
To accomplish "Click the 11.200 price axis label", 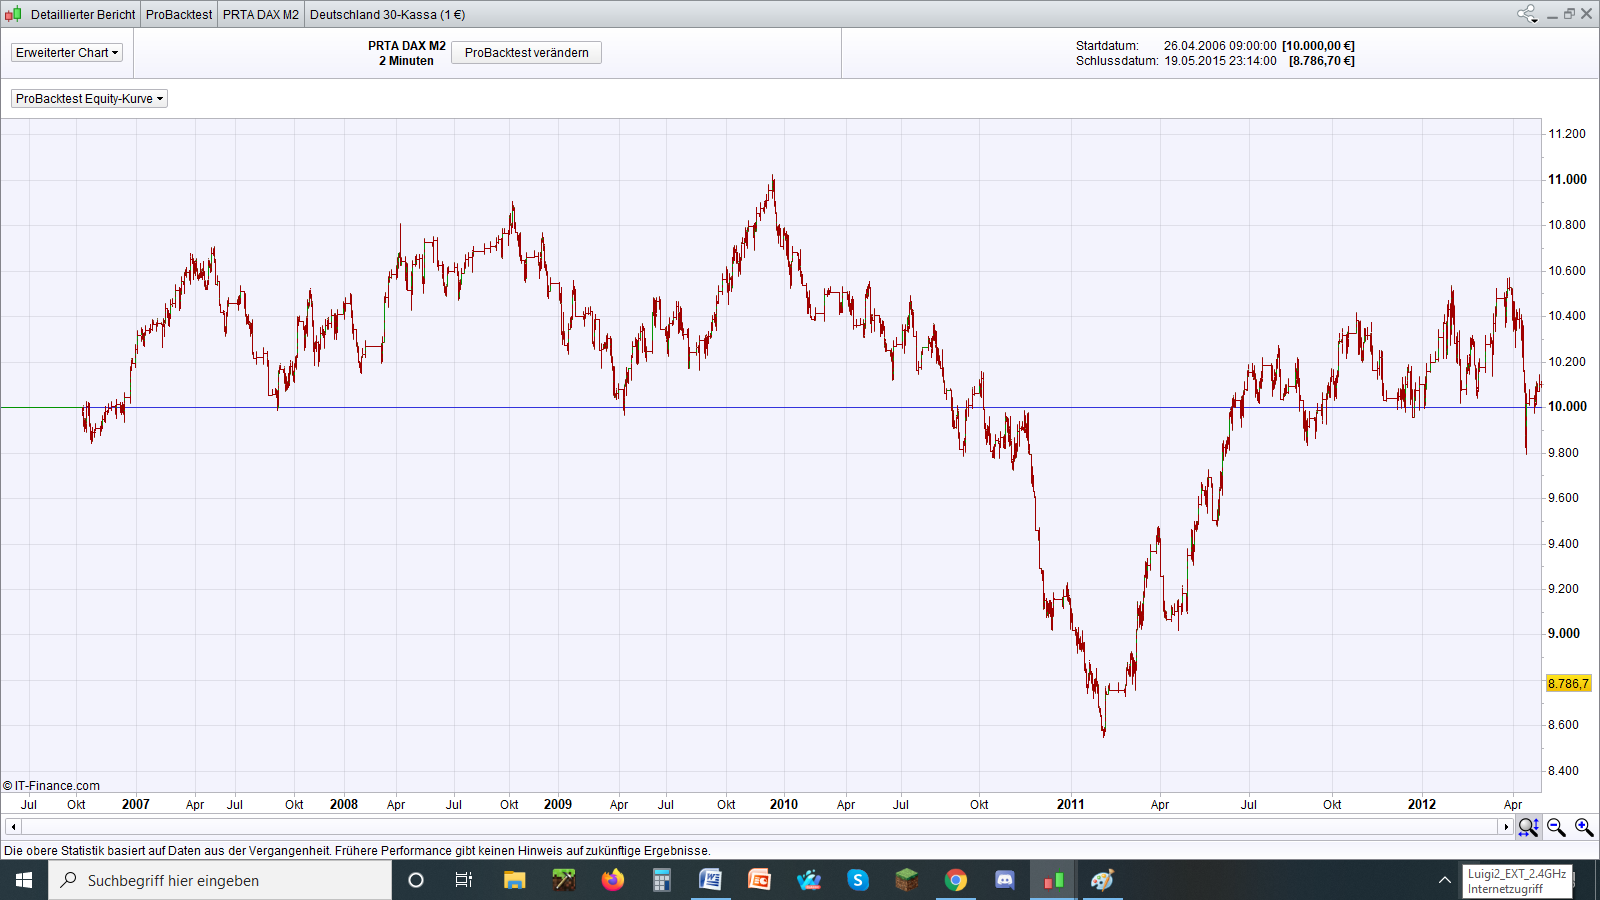I will (1567, 134).
